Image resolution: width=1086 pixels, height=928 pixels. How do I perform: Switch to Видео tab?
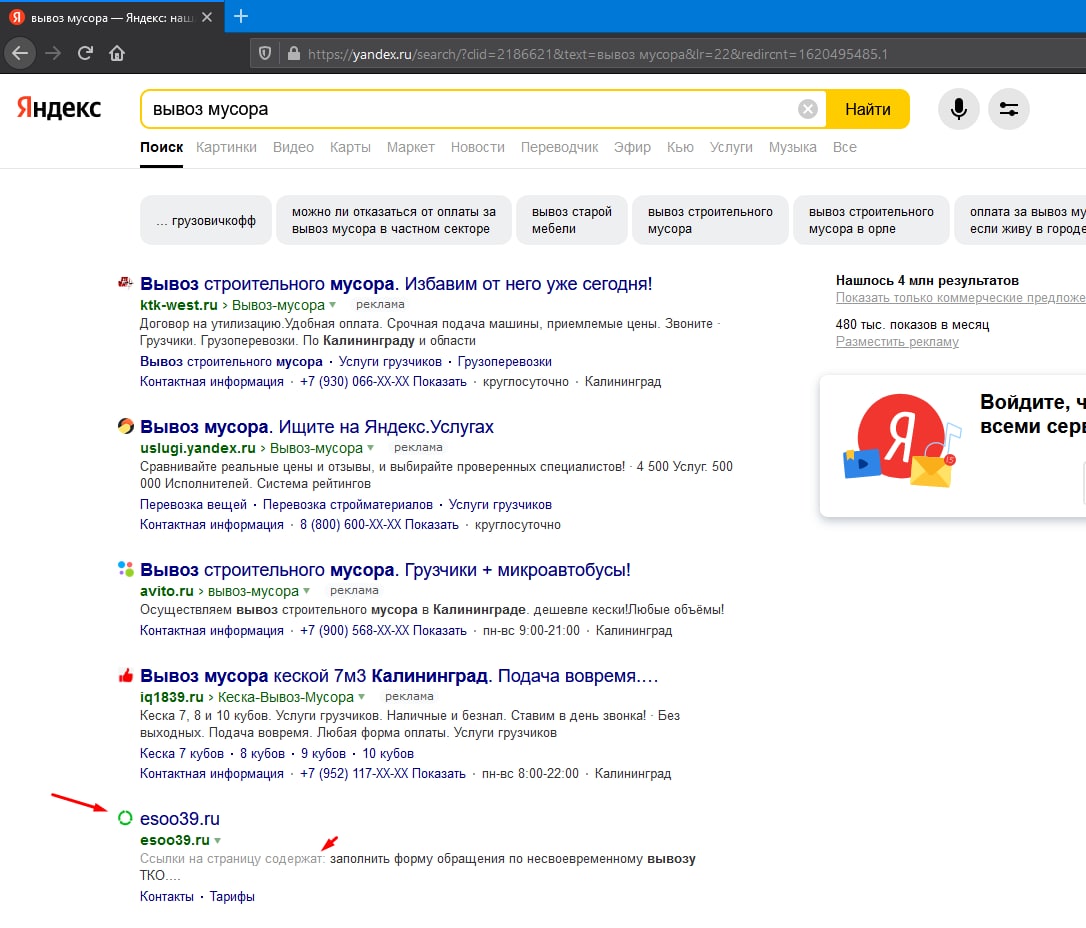[x=294, y=147]
